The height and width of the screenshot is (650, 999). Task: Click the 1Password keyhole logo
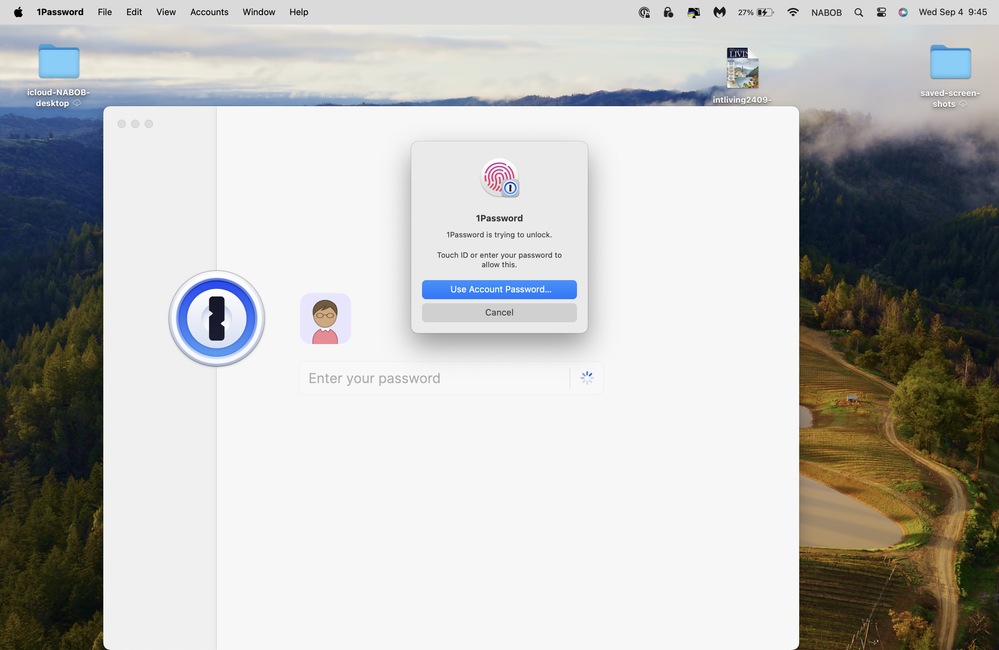tap(217, 319)
